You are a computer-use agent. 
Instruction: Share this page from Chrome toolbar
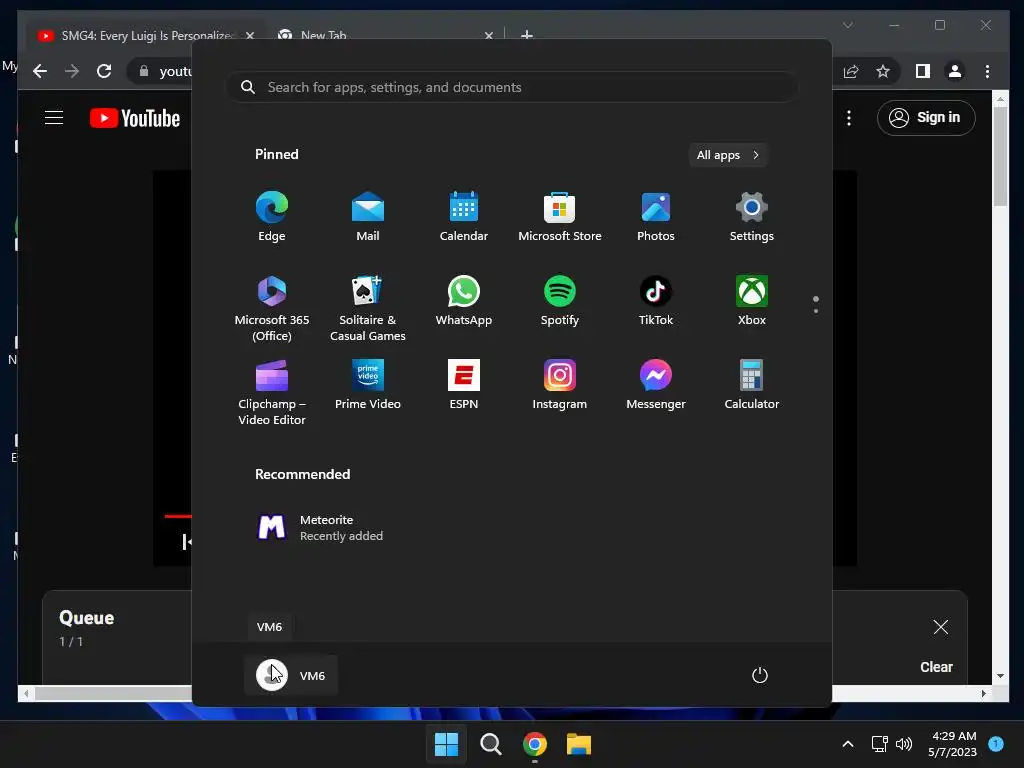851,71
